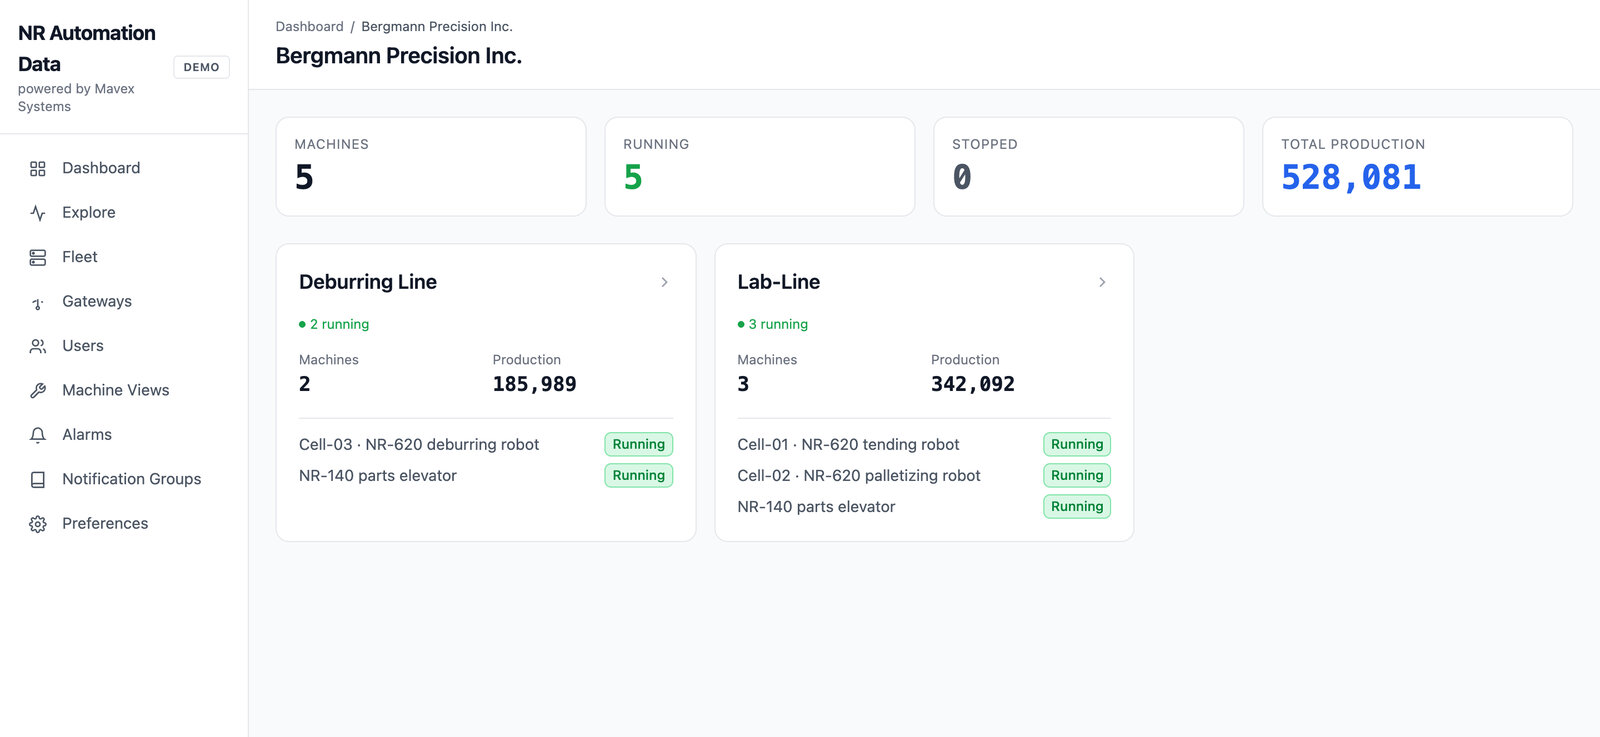Click the Machine Views wrench icon
The height and width of the screenshot is (737, 1600).
(x=38, y=391)
